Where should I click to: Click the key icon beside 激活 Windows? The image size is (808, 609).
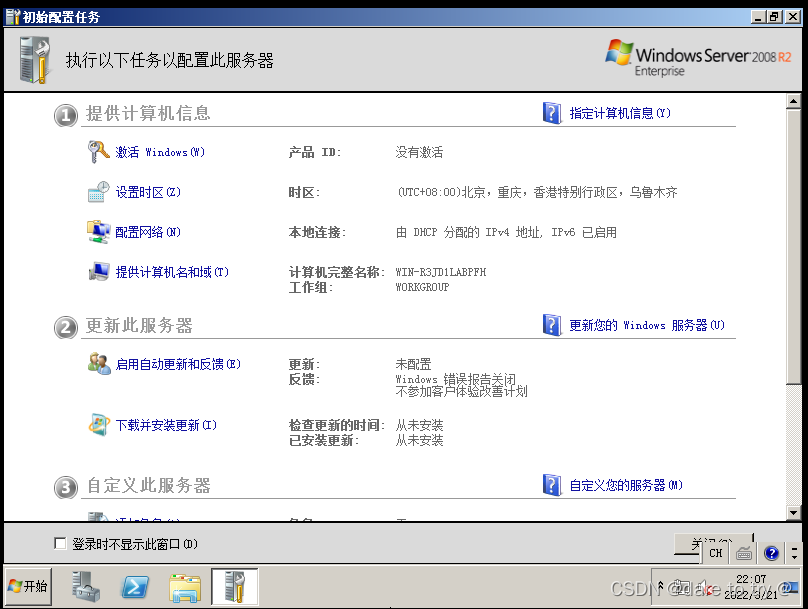(x=98, y=151)
